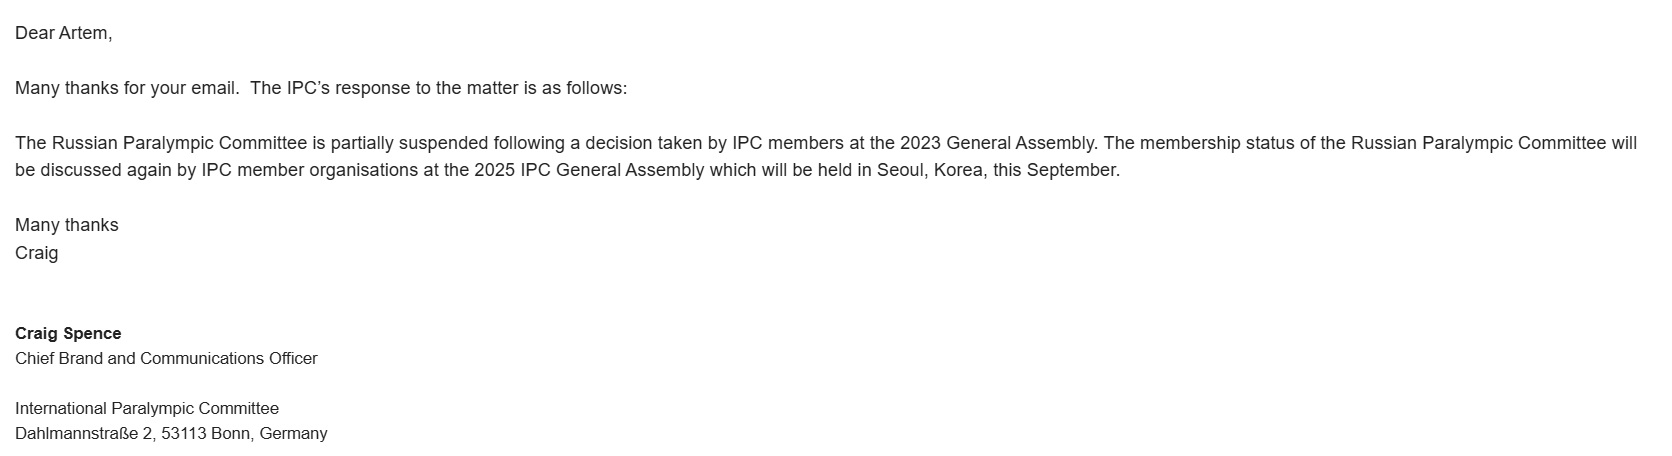Click the "Many thanks" closing line

pos(67,225)
